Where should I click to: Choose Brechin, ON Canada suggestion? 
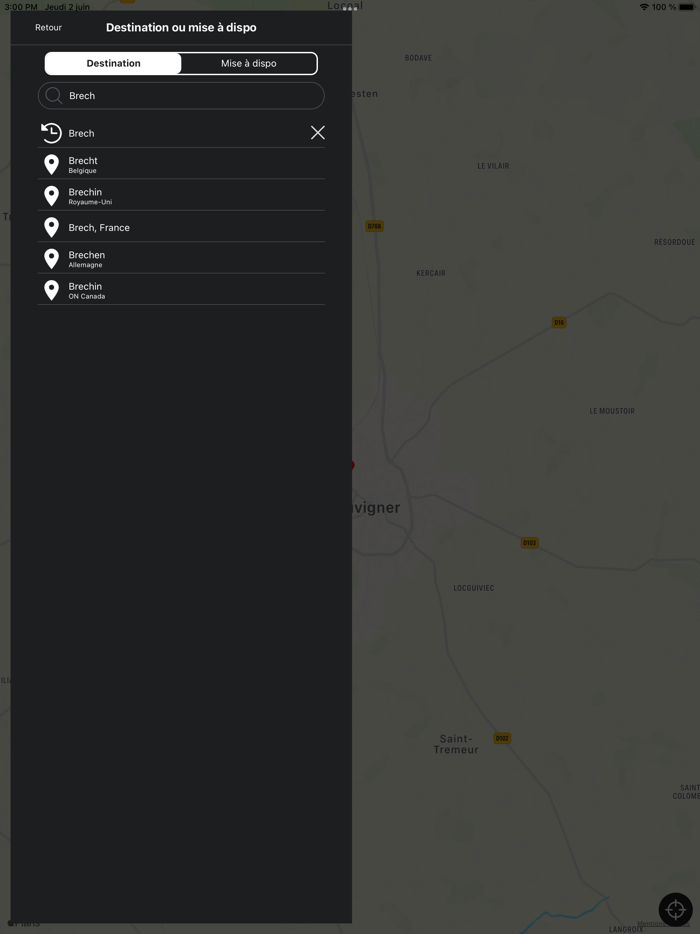(181, 290)
